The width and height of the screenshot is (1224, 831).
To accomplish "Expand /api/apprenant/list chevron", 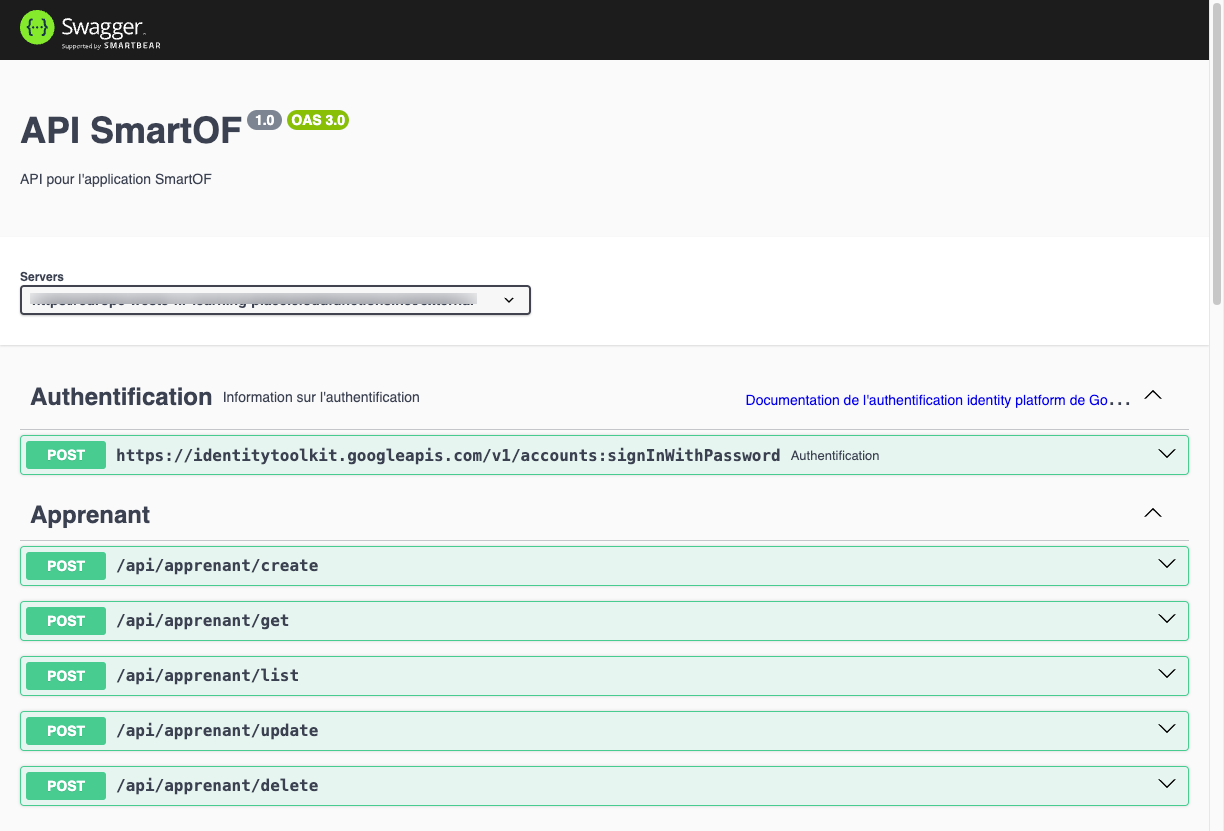I will click(1166, 674).
